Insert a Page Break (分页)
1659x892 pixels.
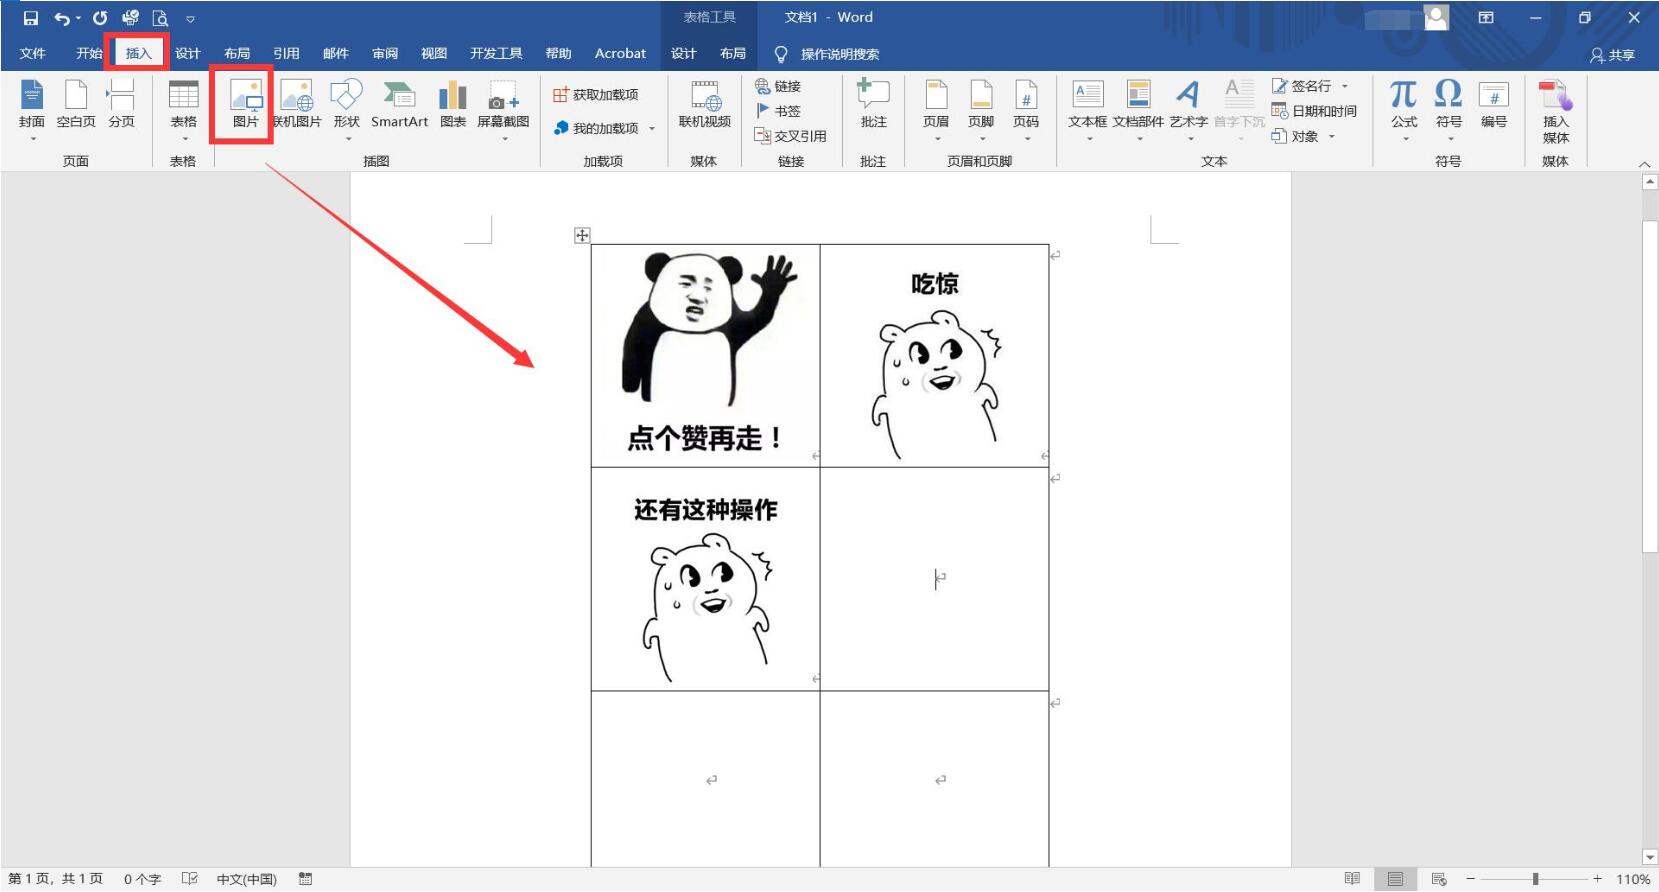121,105
